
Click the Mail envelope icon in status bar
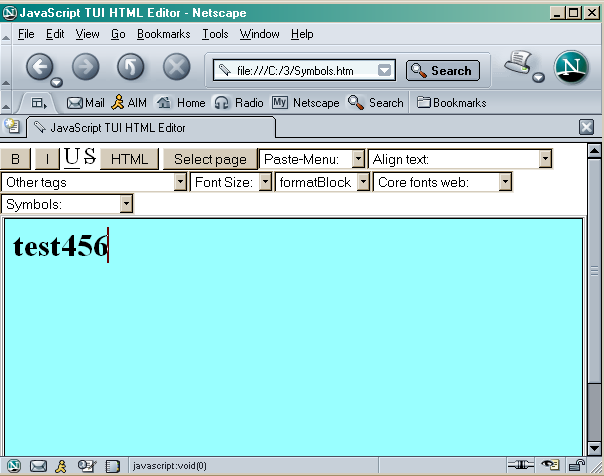click(38, 466)
